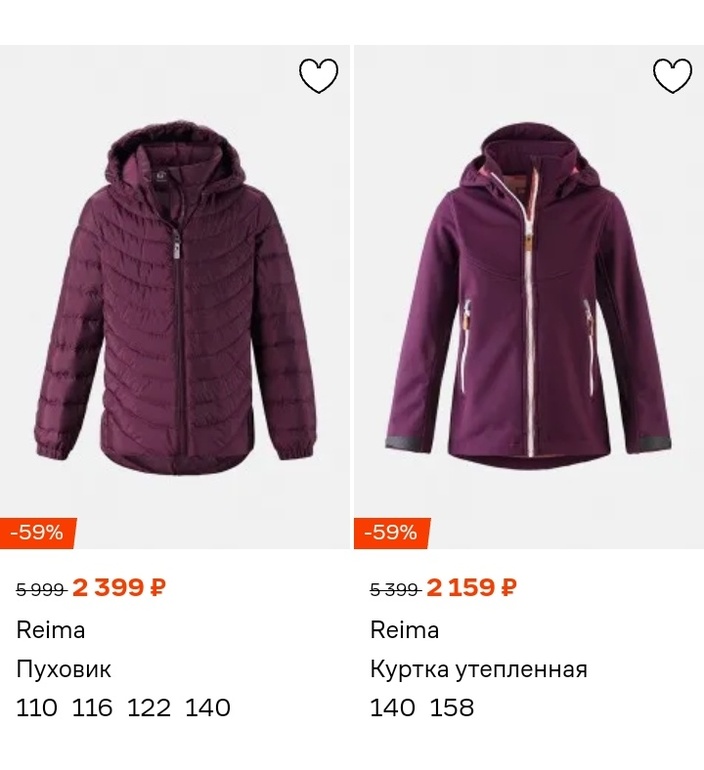The image size is (704, 770).
Task: Click the -59% badge on the down jacket
Action: [38, 533]
